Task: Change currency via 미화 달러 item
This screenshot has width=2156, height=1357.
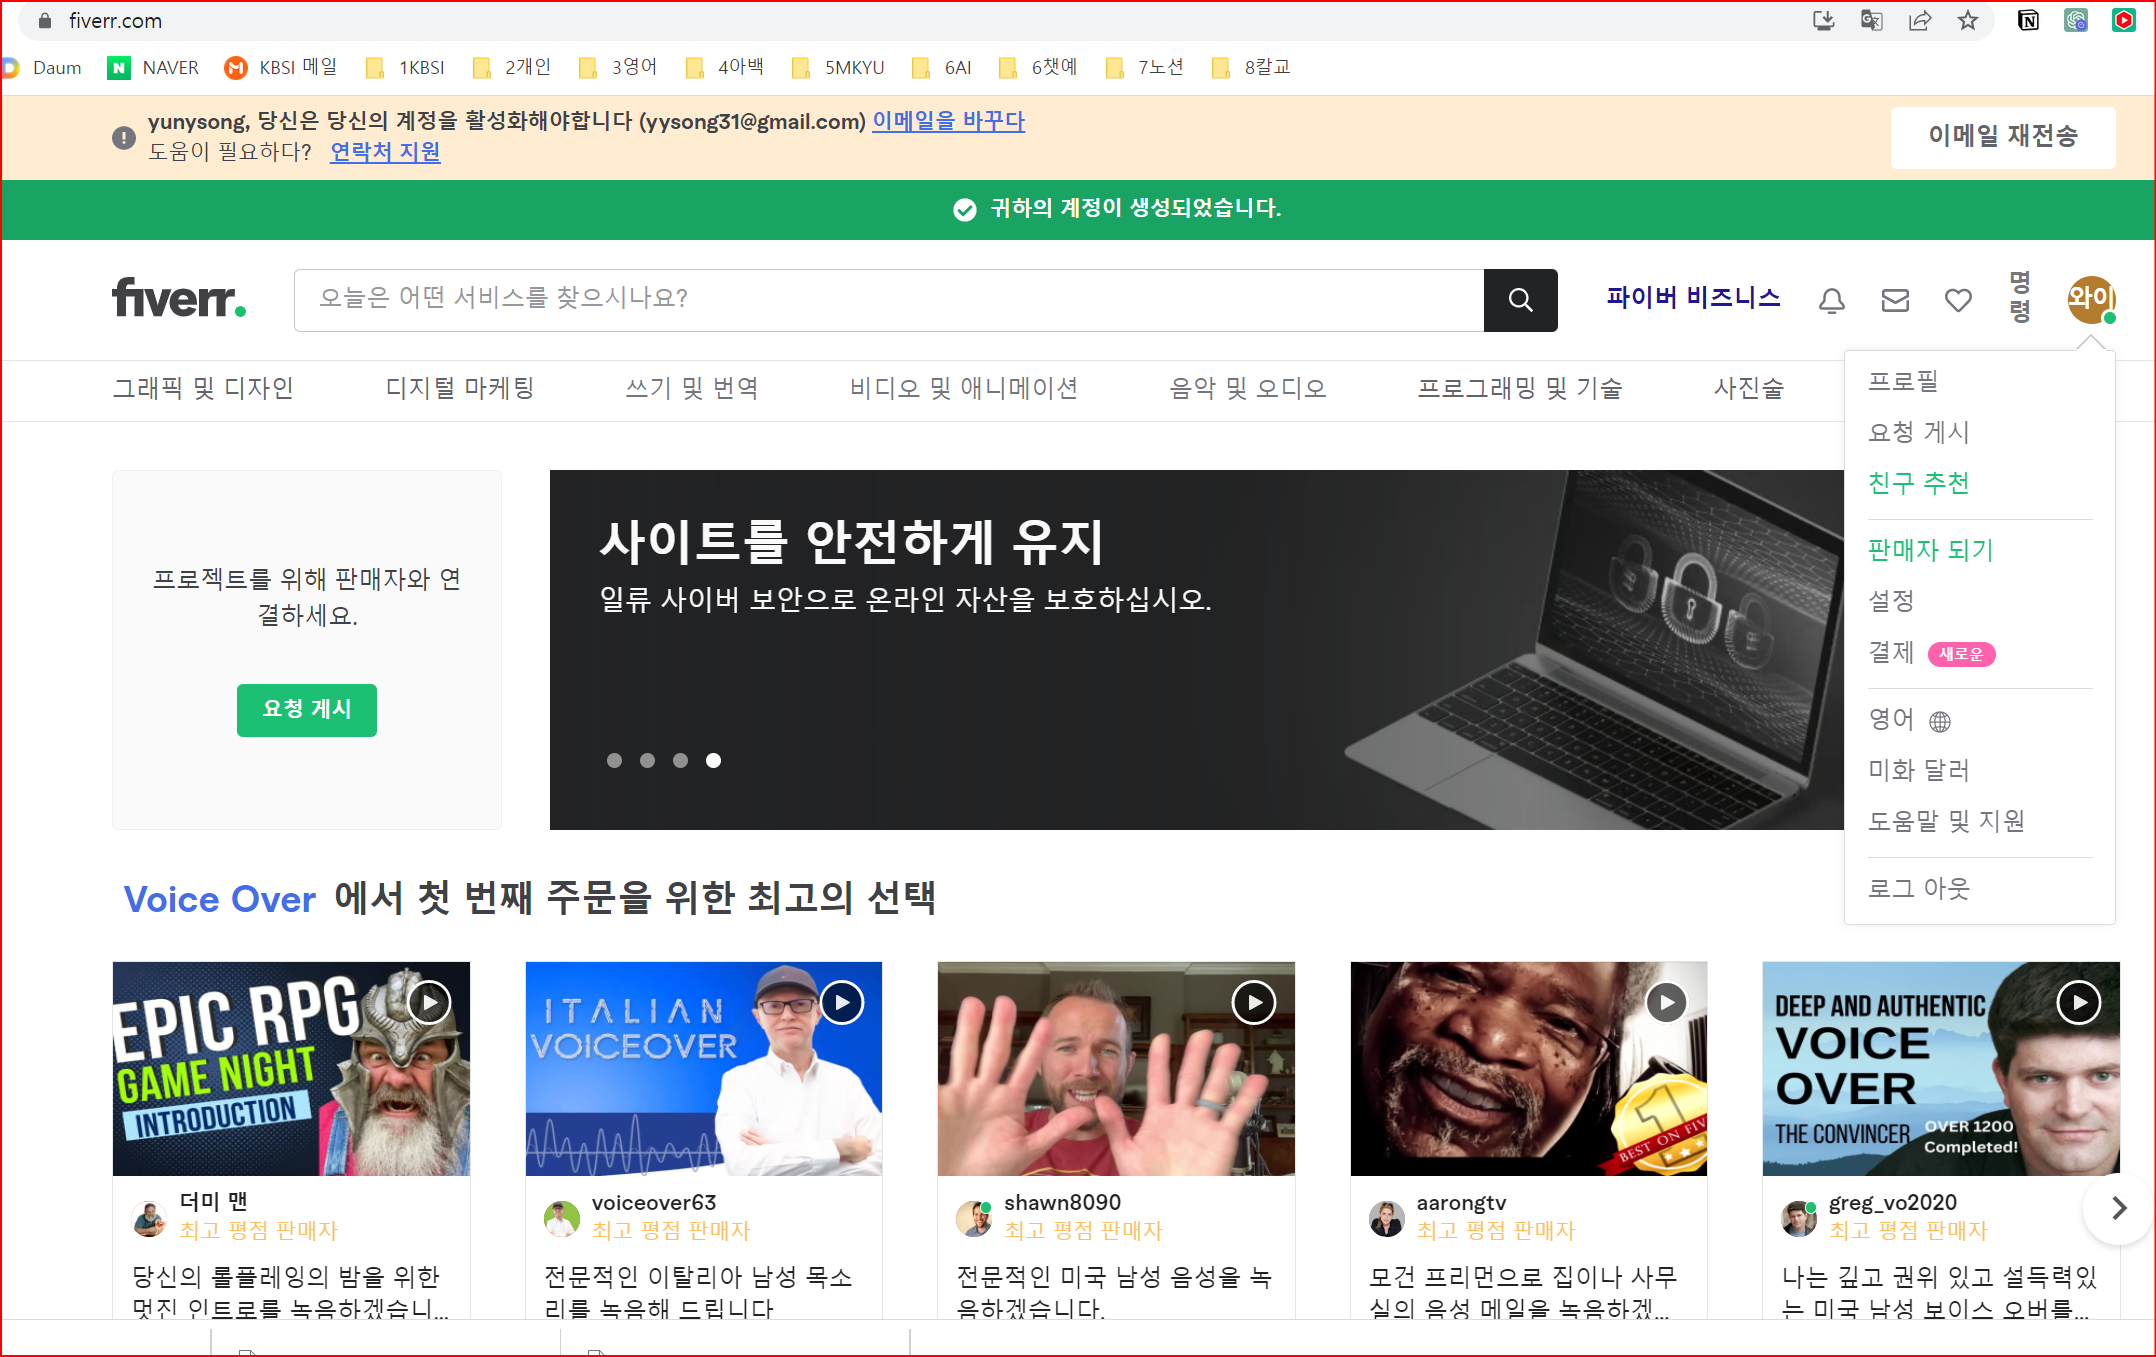Action: coord(1919,770)
